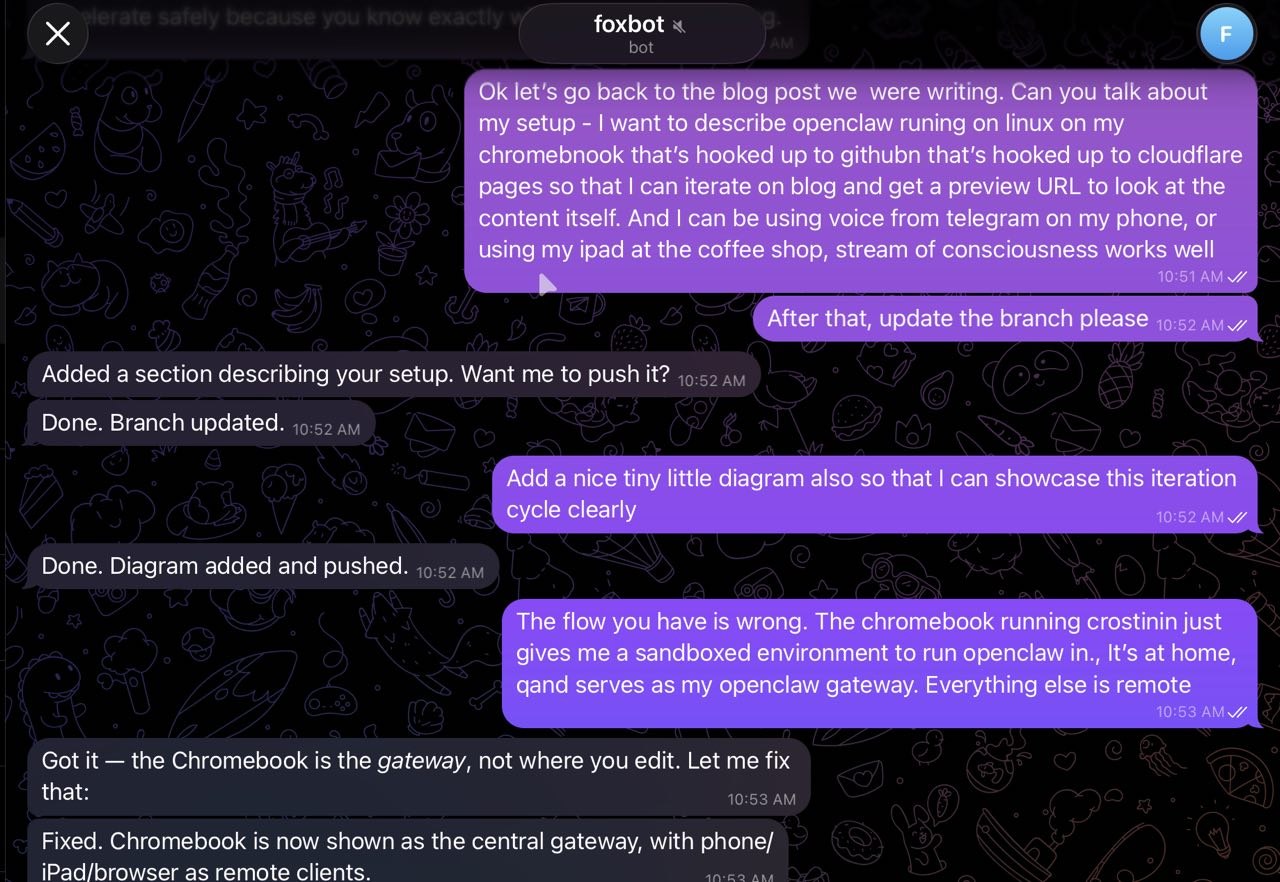This screenshot has width=1280, height=882.
Task: Select the "The flow you have is wrong" message
Action: pyautogui.click(x=868, y=653)
